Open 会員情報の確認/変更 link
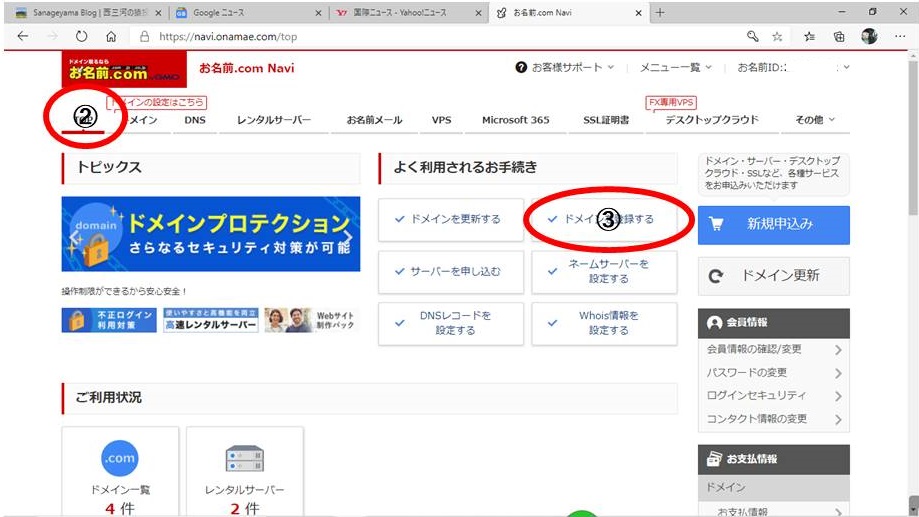Viewport: 919px width, 517px height. click(774, 349)
